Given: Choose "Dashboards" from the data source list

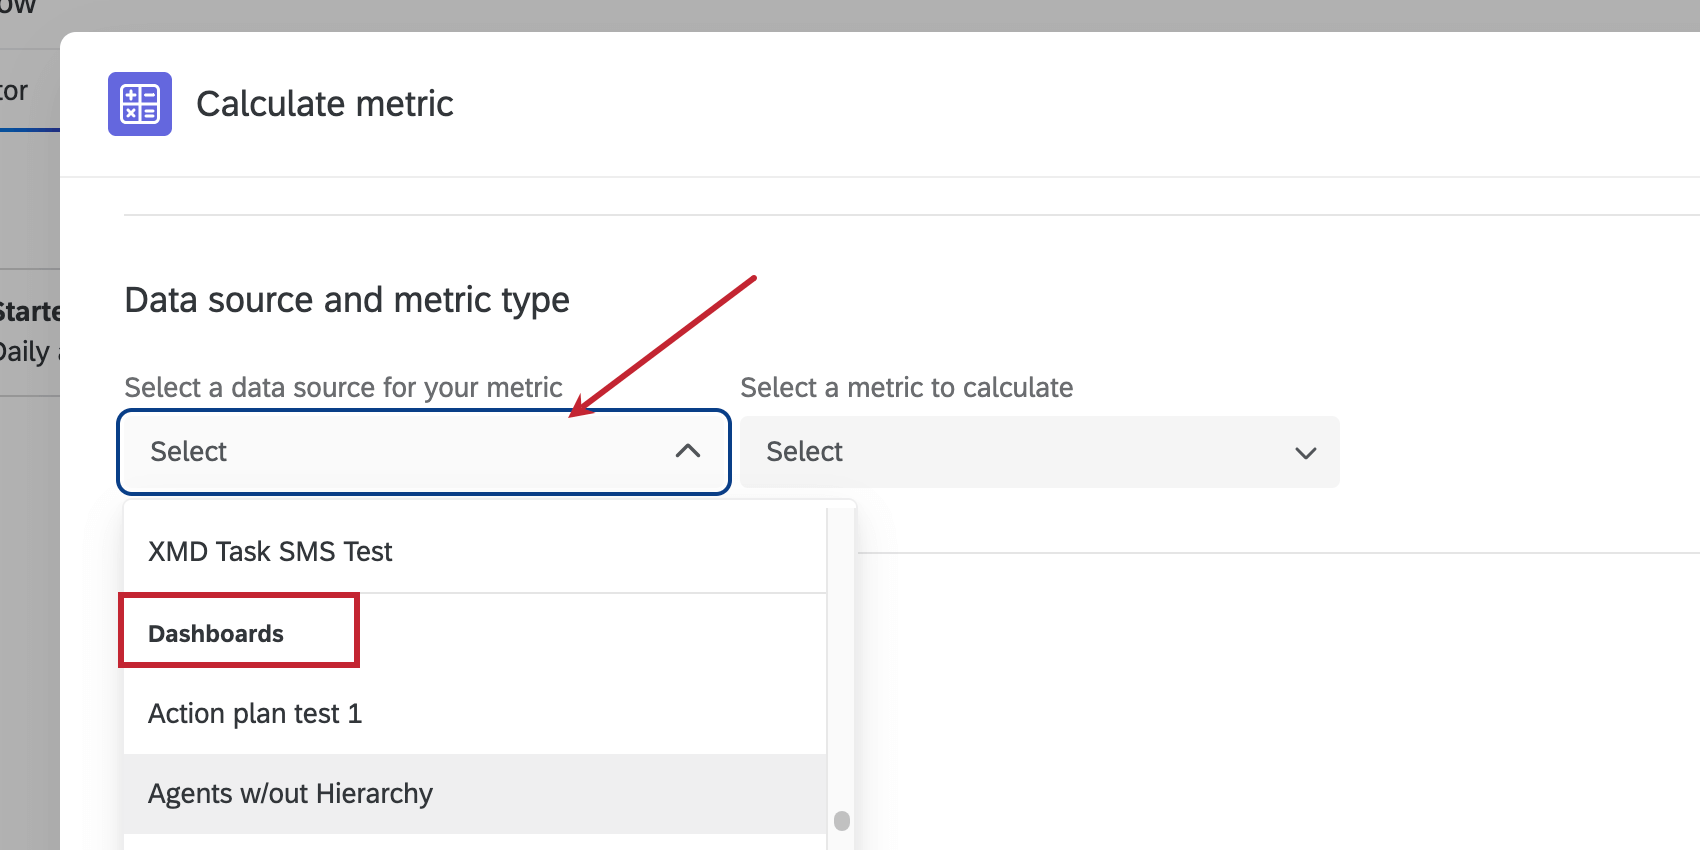Looking at the screenshot, I should [x=216, y=632].
